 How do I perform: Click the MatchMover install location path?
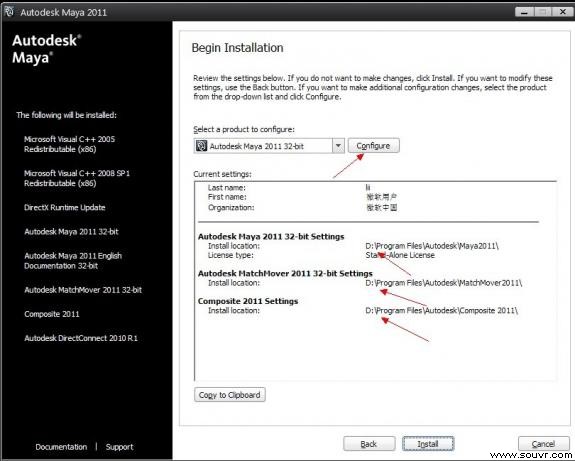point(444,283)
